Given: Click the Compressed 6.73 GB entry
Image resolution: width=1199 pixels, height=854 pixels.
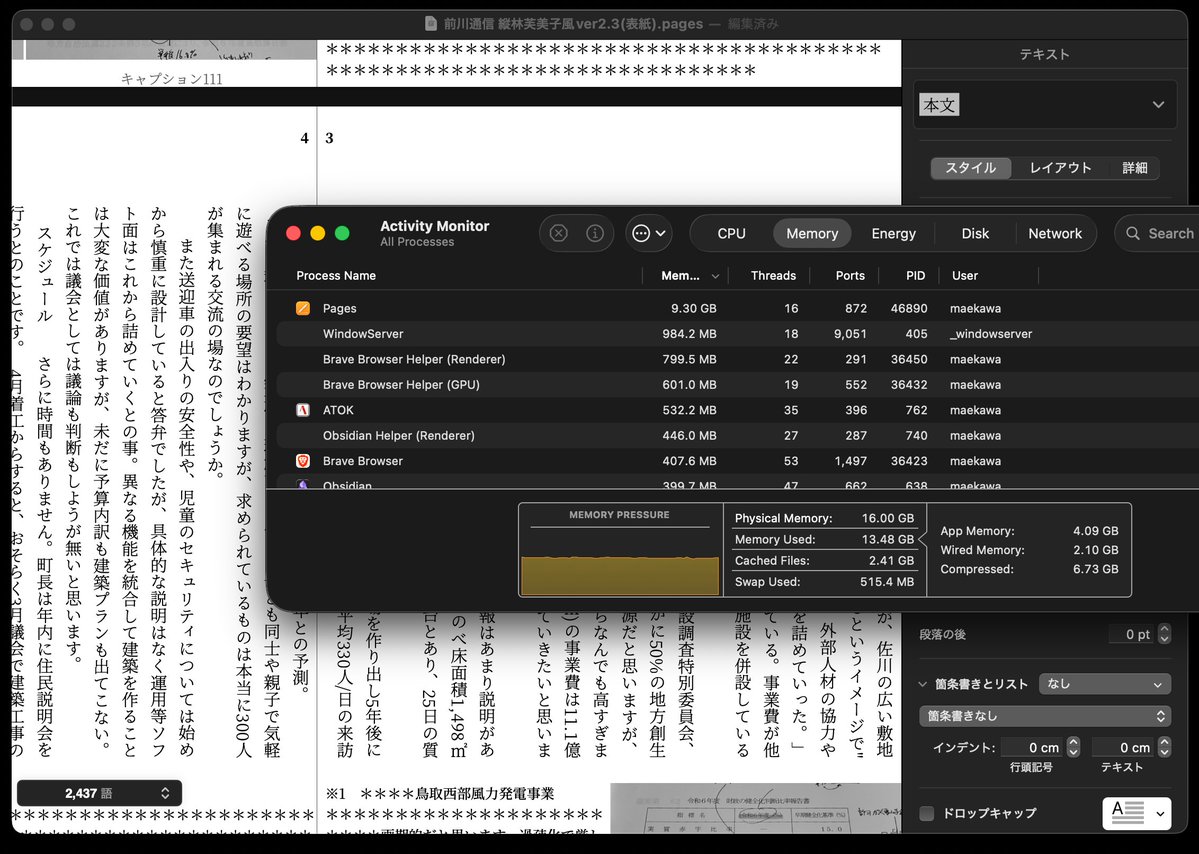Looking at the screenshot, I should pos(1028,569).
